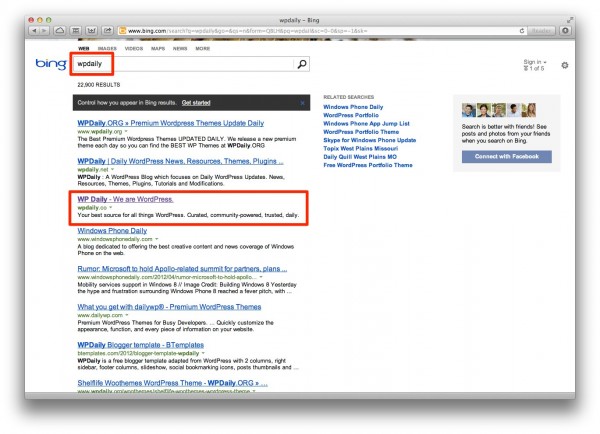This screenshot has width=600, height=434.
Task: Dismiss the Control how you appear banner
Action: (x=302, y=103)
